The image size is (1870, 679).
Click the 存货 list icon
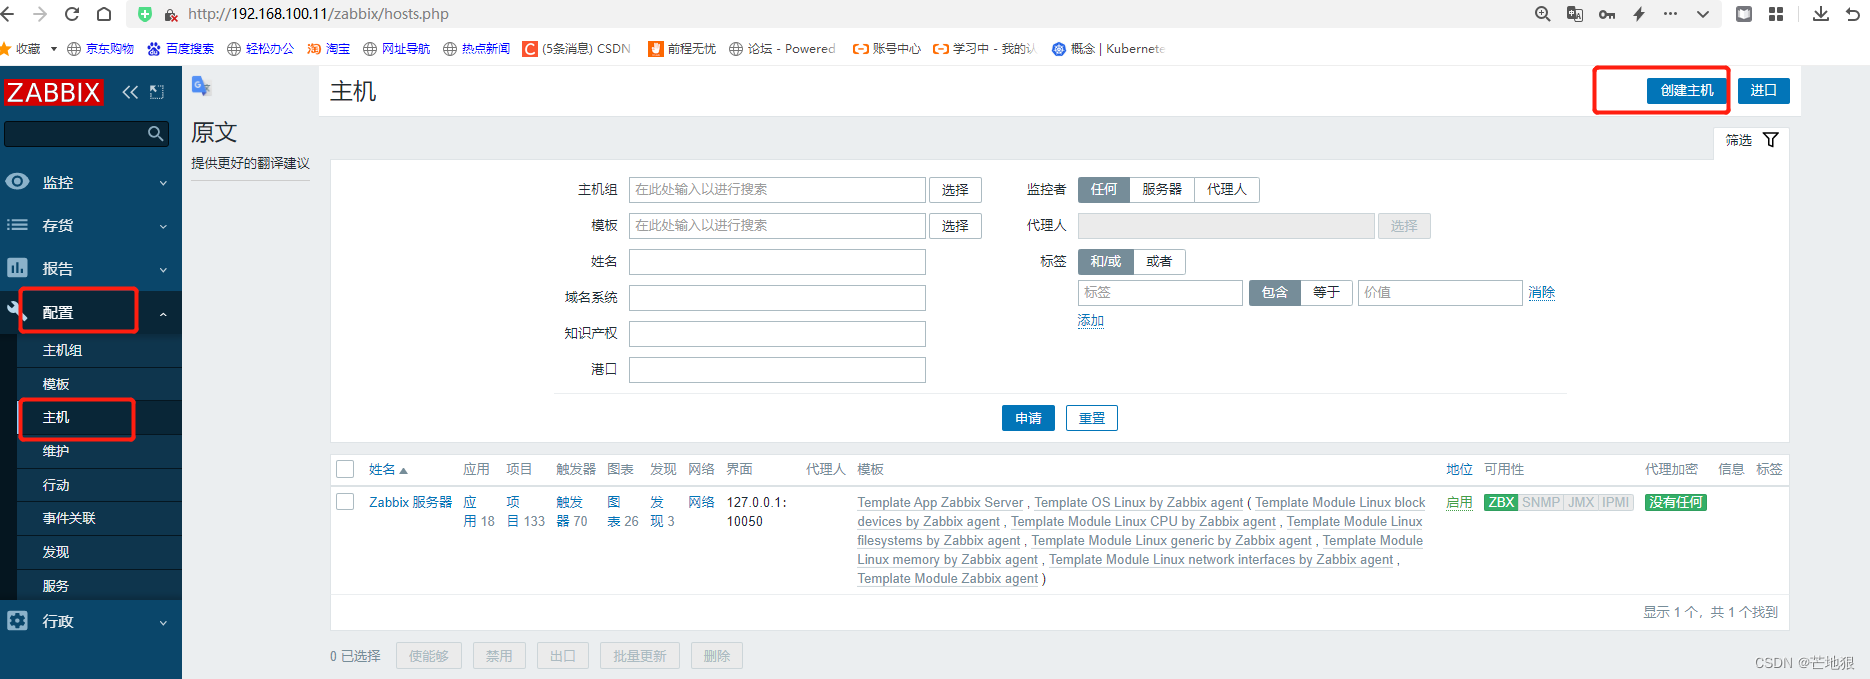click(x=17, y=225)
